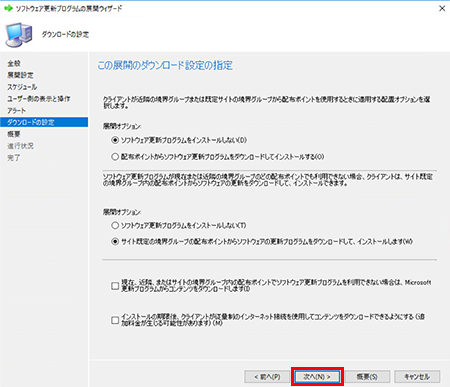Click the 'この展開のダウンロード設定の指定' heading
The width and height of the screenshot is (450, 387).
(165, 65)
